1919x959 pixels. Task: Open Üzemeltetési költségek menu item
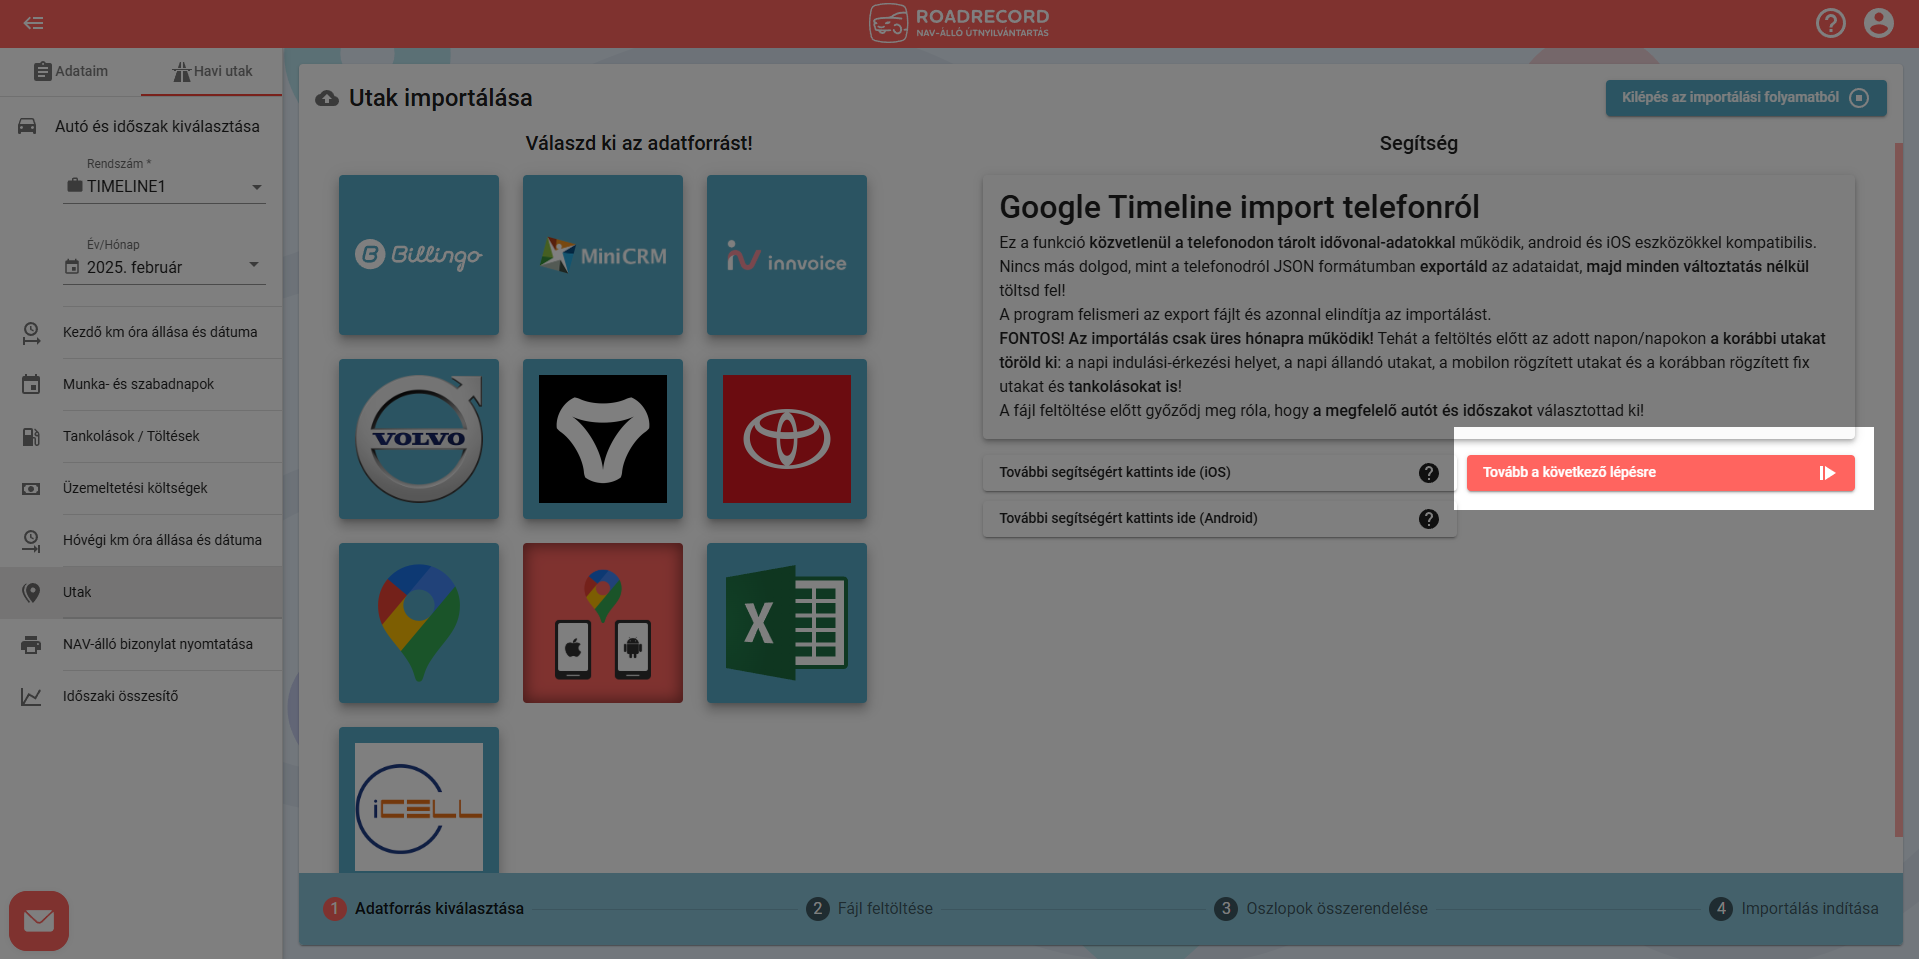141,488
